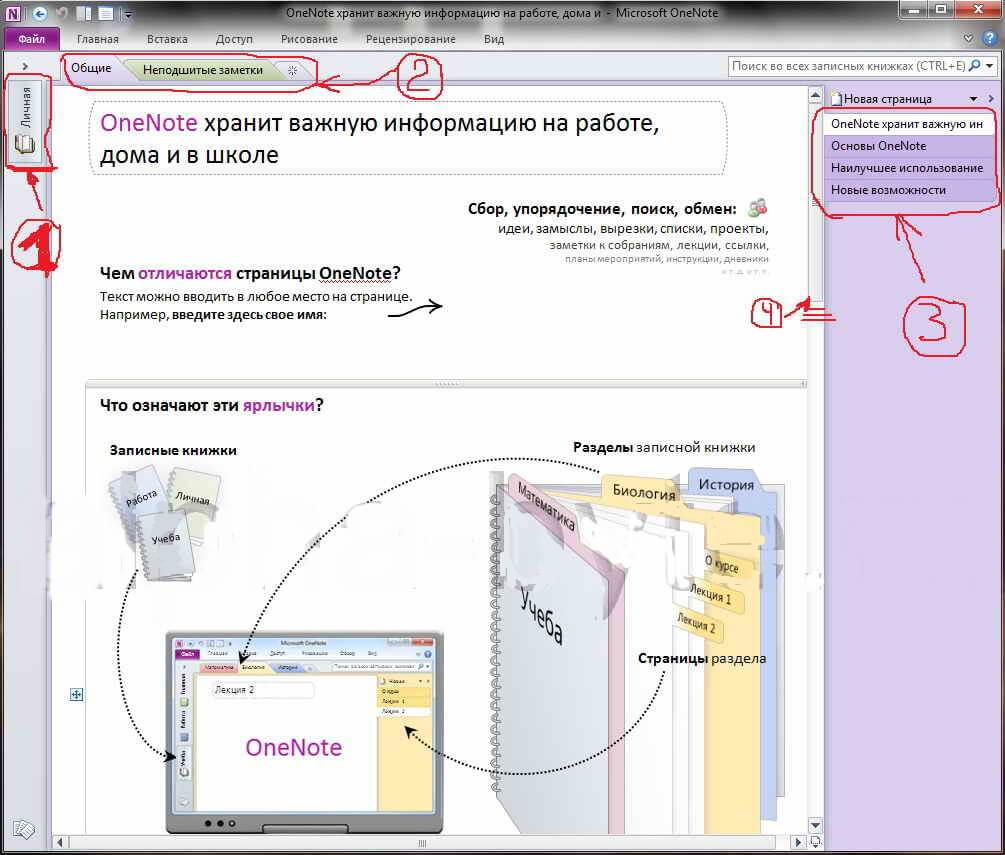Screen dimensions: 1005x855
Task: Open the search scope dropdown arrow
Action: (989, 66)
